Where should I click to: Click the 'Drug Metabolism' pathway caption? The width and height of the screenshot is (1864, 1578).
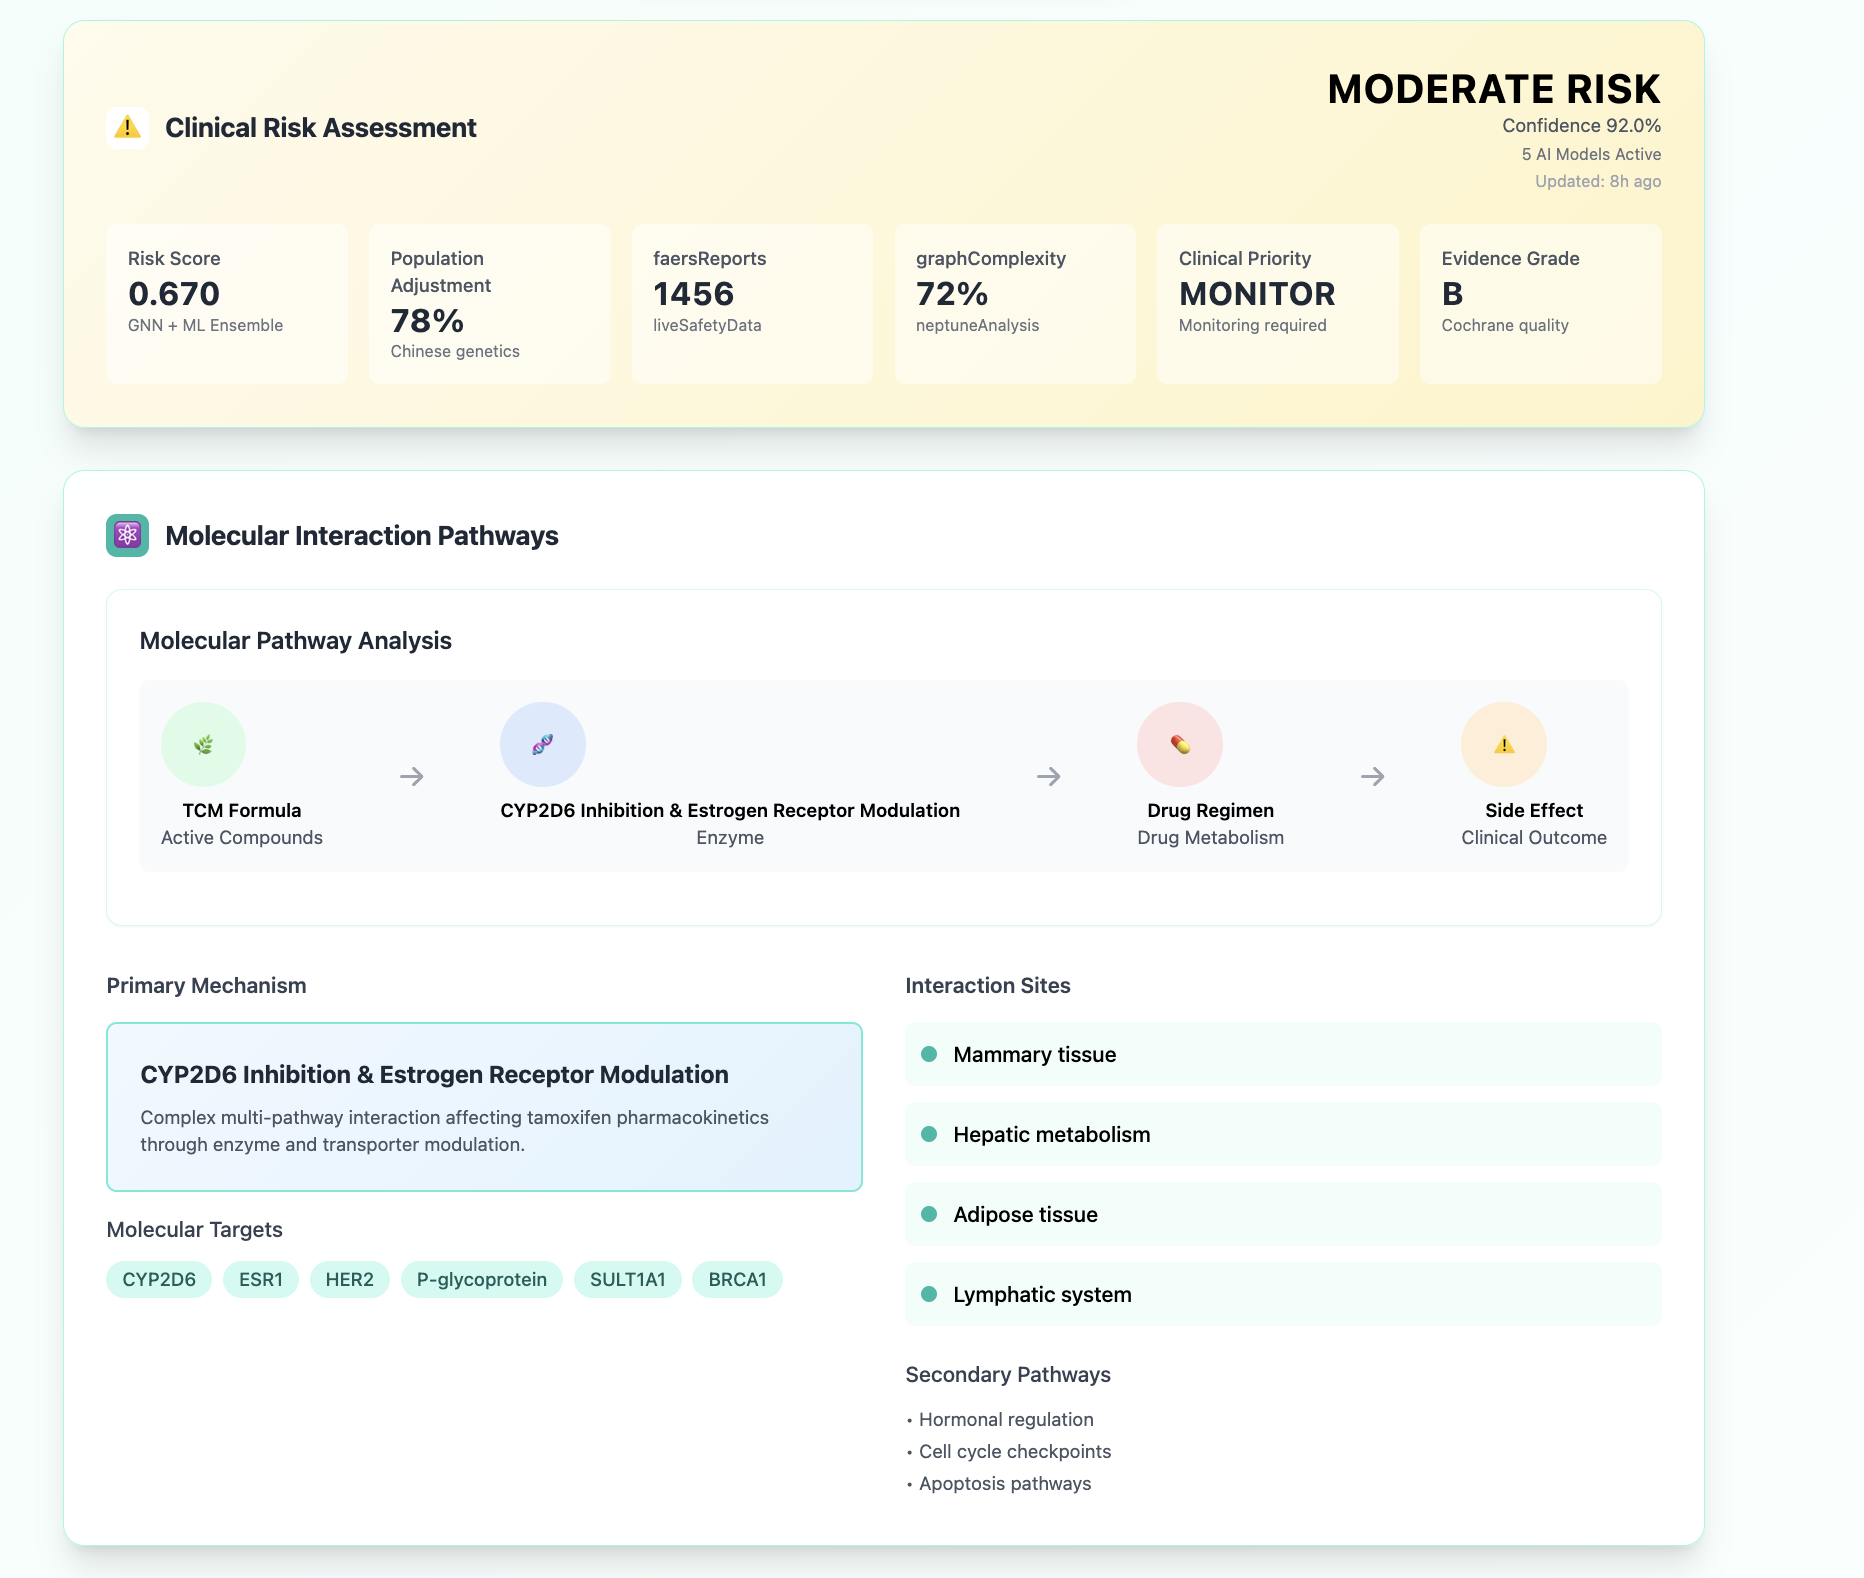(x=1211, y=837)
